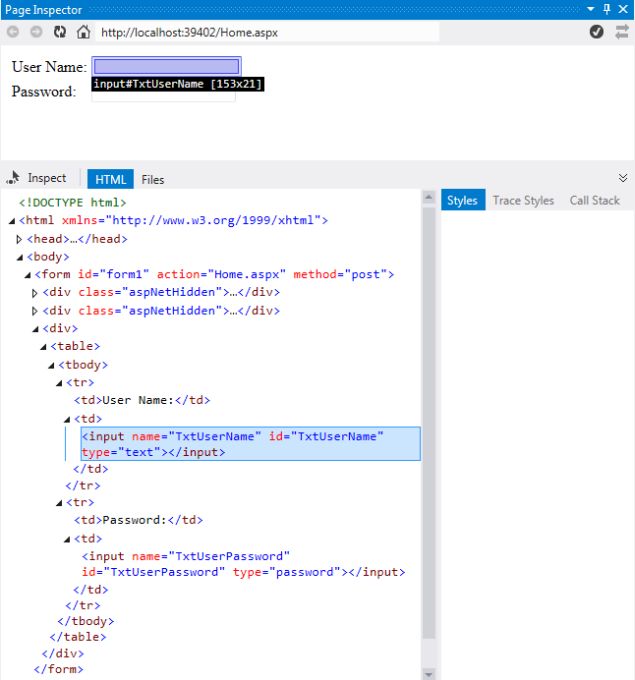Screen dimensions: 635x680
Task: Click the browser forward arrow icon
Action: (x=36, y=32)
